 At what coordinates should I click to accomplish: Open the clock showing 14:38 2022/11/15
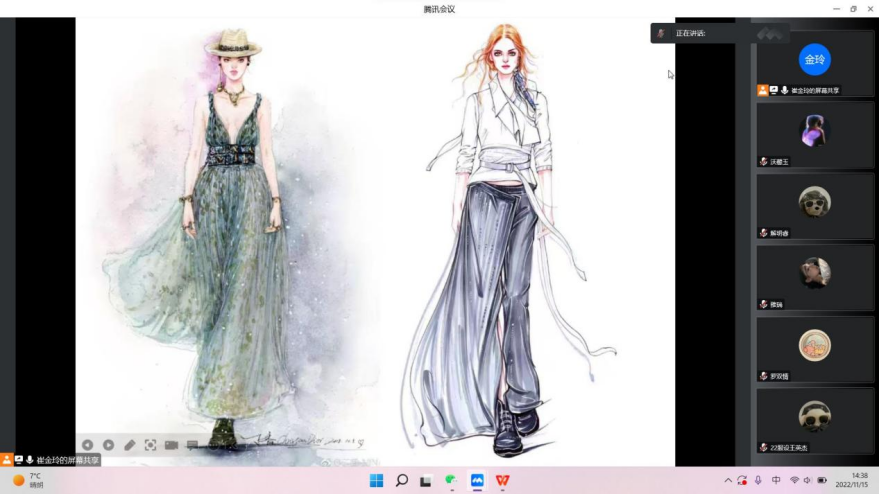(x=852, y=480)
